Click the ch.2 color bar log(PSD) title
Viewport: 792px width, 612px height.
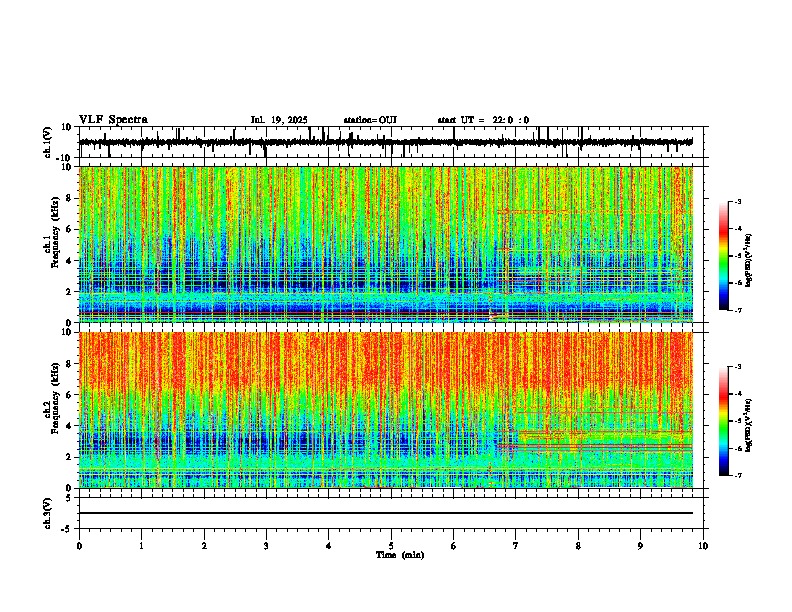pos(749,425)
